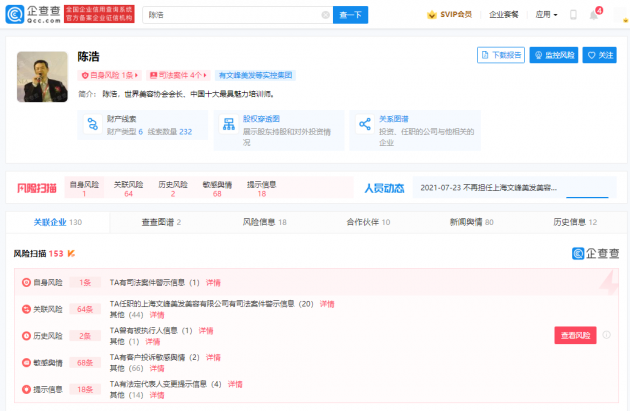Select 自身风险 1 in risk scan bar
Screen dimensions: 630x411
point(84,188)
